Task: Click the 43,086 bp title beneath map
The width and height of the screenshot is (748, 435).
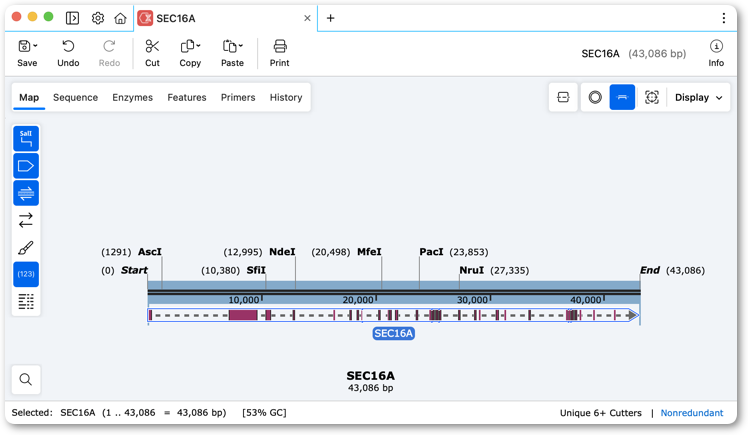Action: coord(371,388)
